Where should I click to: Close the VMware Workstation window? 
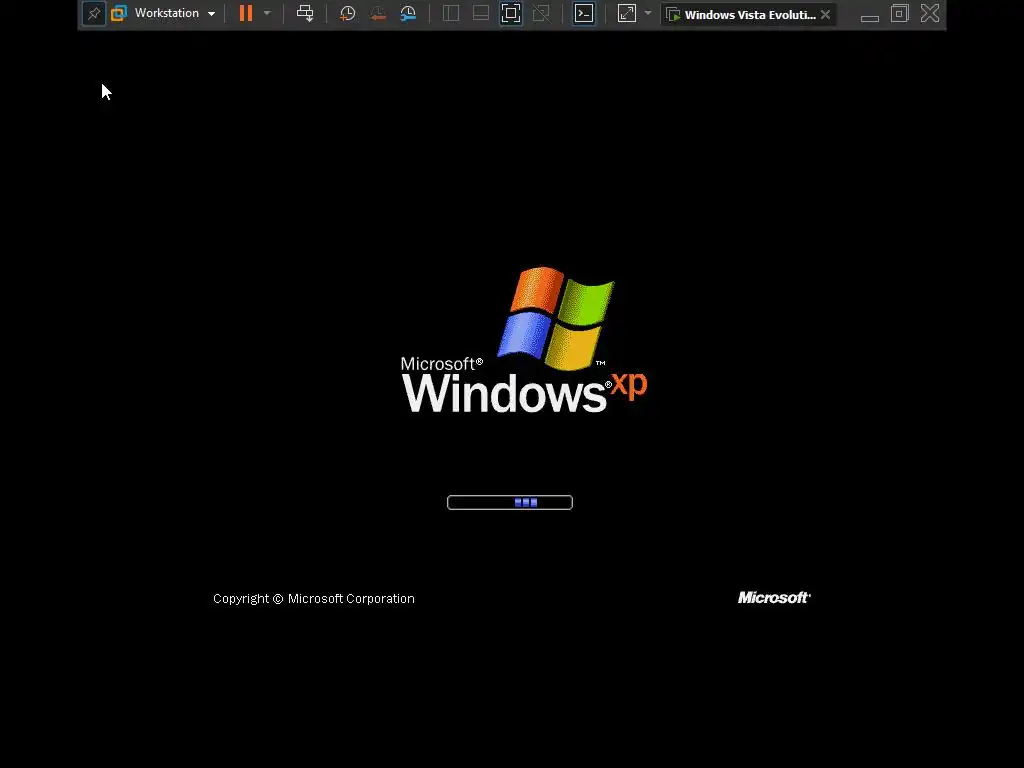click(930, 13)
